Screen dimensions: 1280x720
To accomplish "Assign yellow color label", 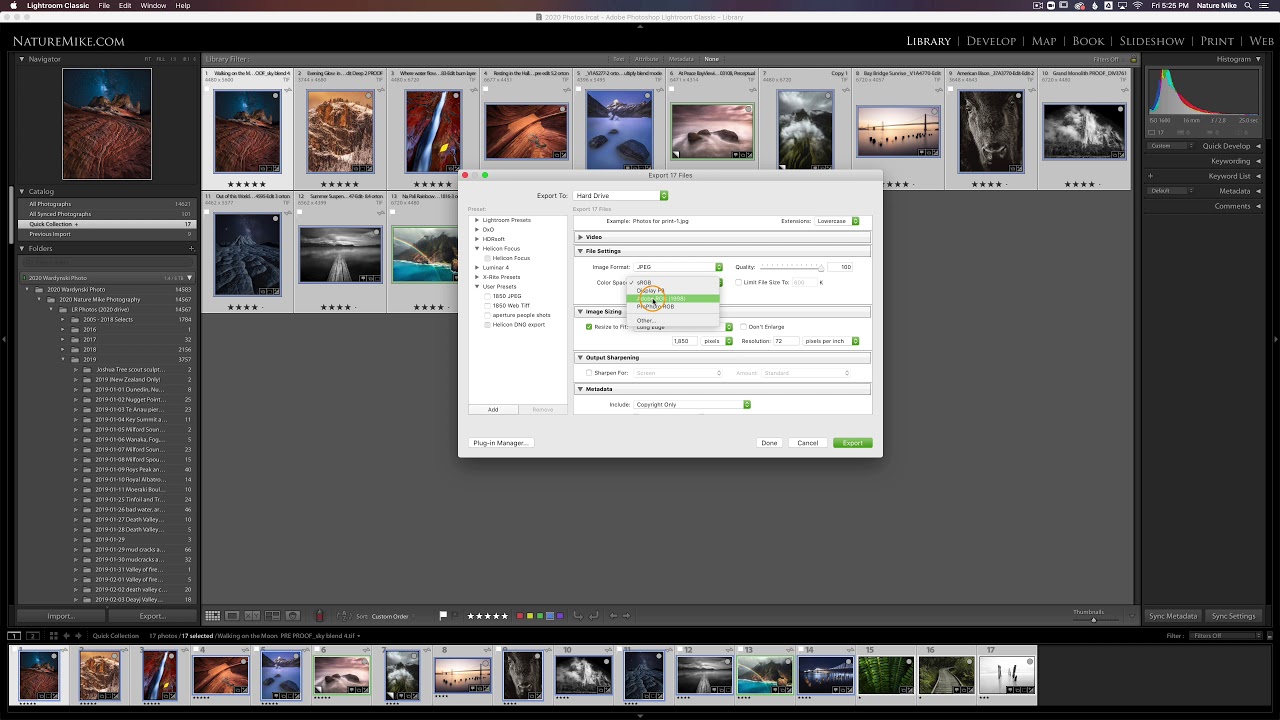I will [530, 616].
